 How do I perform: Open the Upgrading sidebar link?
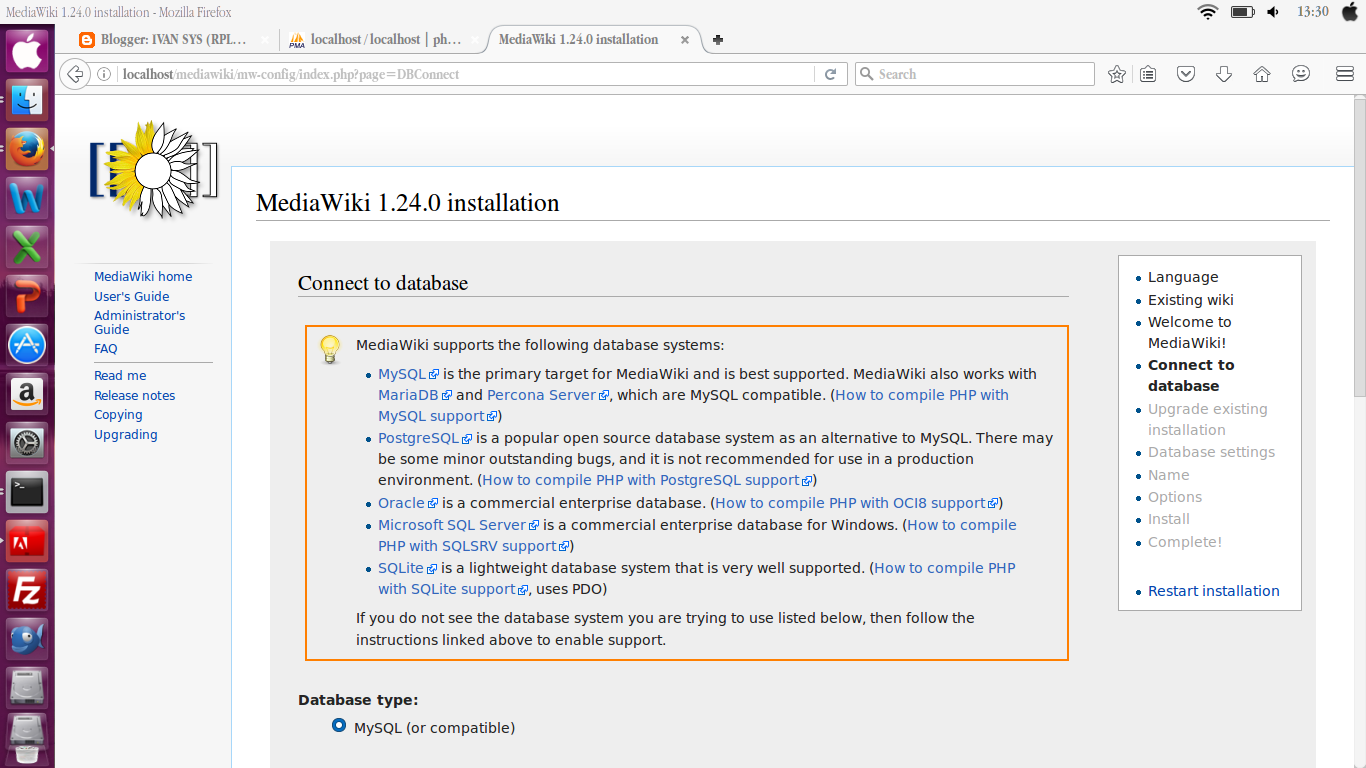[126, 435]
